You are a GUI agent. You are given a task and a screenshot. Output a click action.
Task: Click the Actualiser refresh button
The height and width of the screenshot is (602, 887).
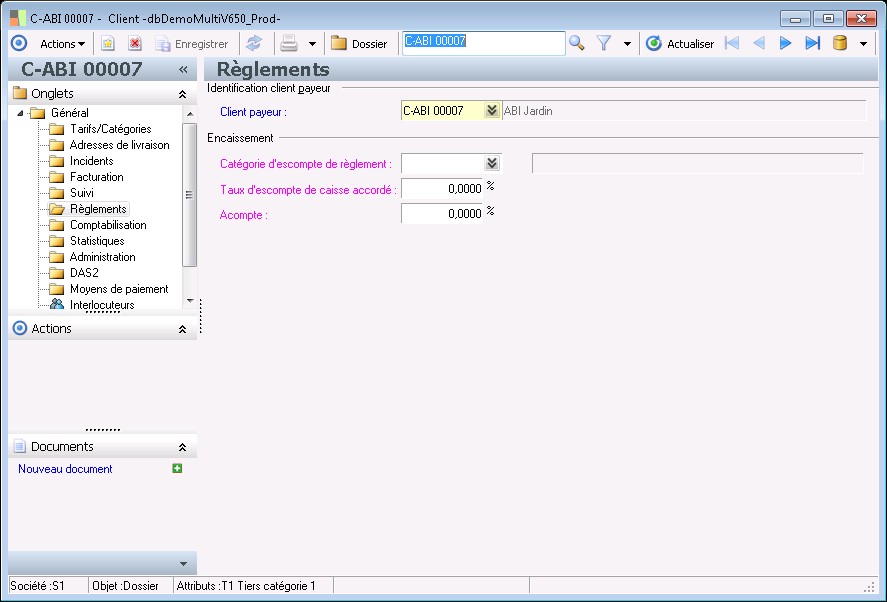point(680,44)
